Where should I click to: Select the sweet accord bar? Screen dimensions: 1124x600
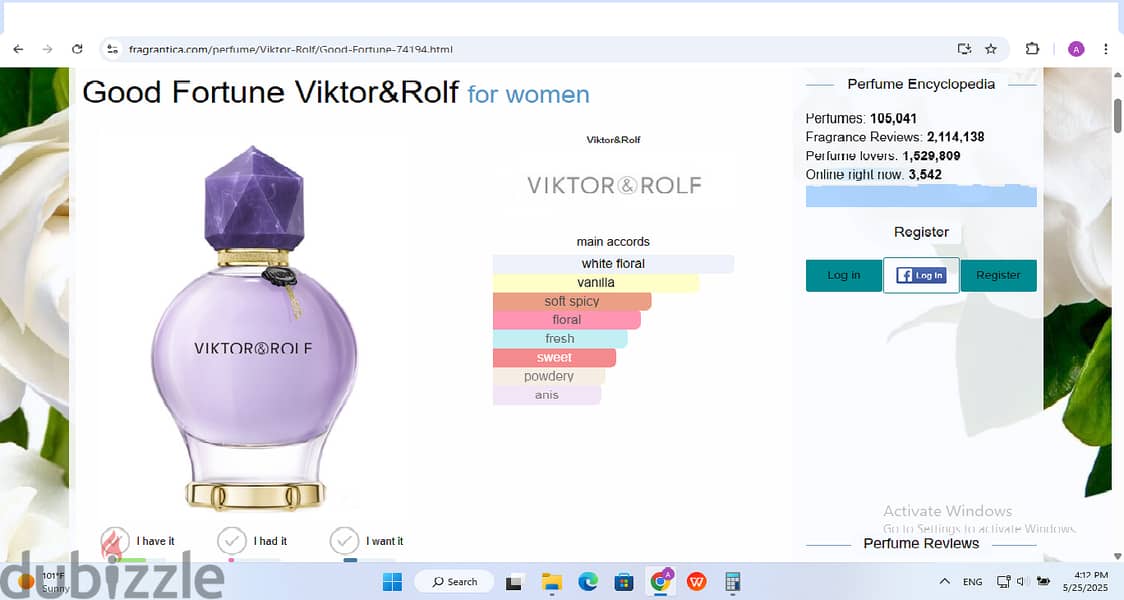click(554, 357)
